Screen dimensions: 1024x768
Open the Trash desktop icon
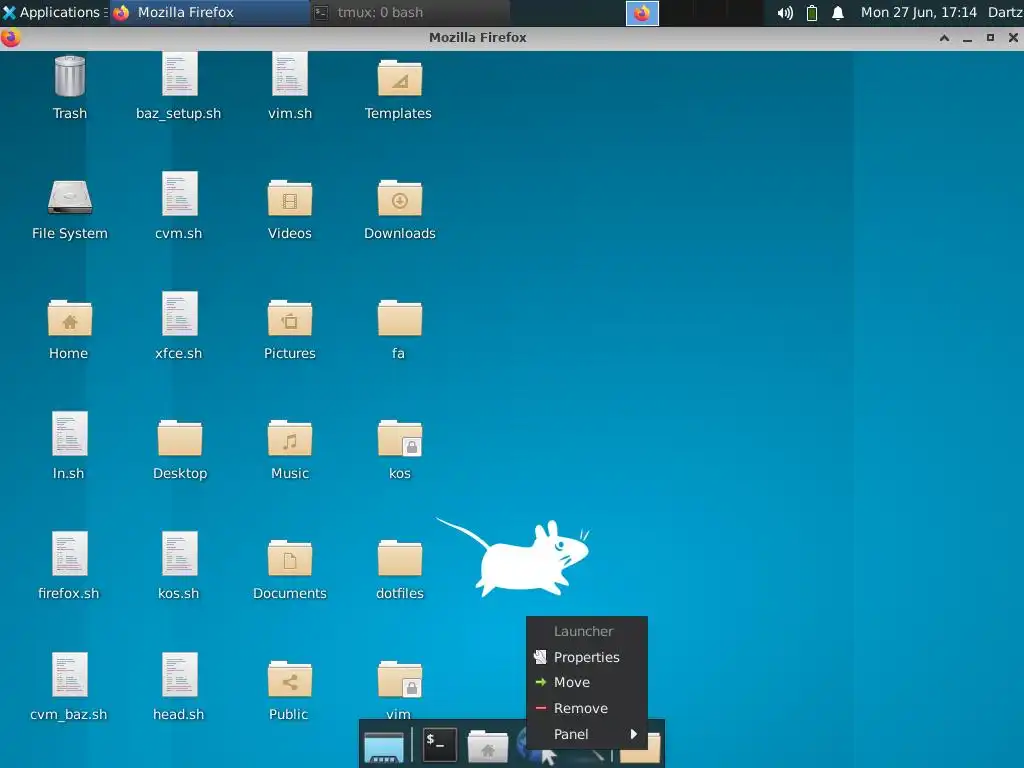69,77
